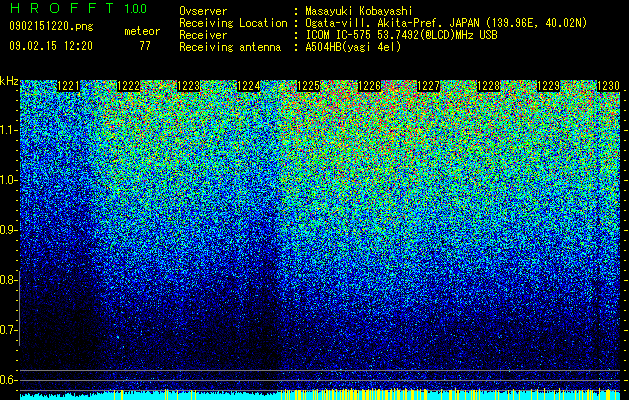Click the 0.8 kHz axis label
Viewport: 629px width, 400px height.
pos(8,280)
